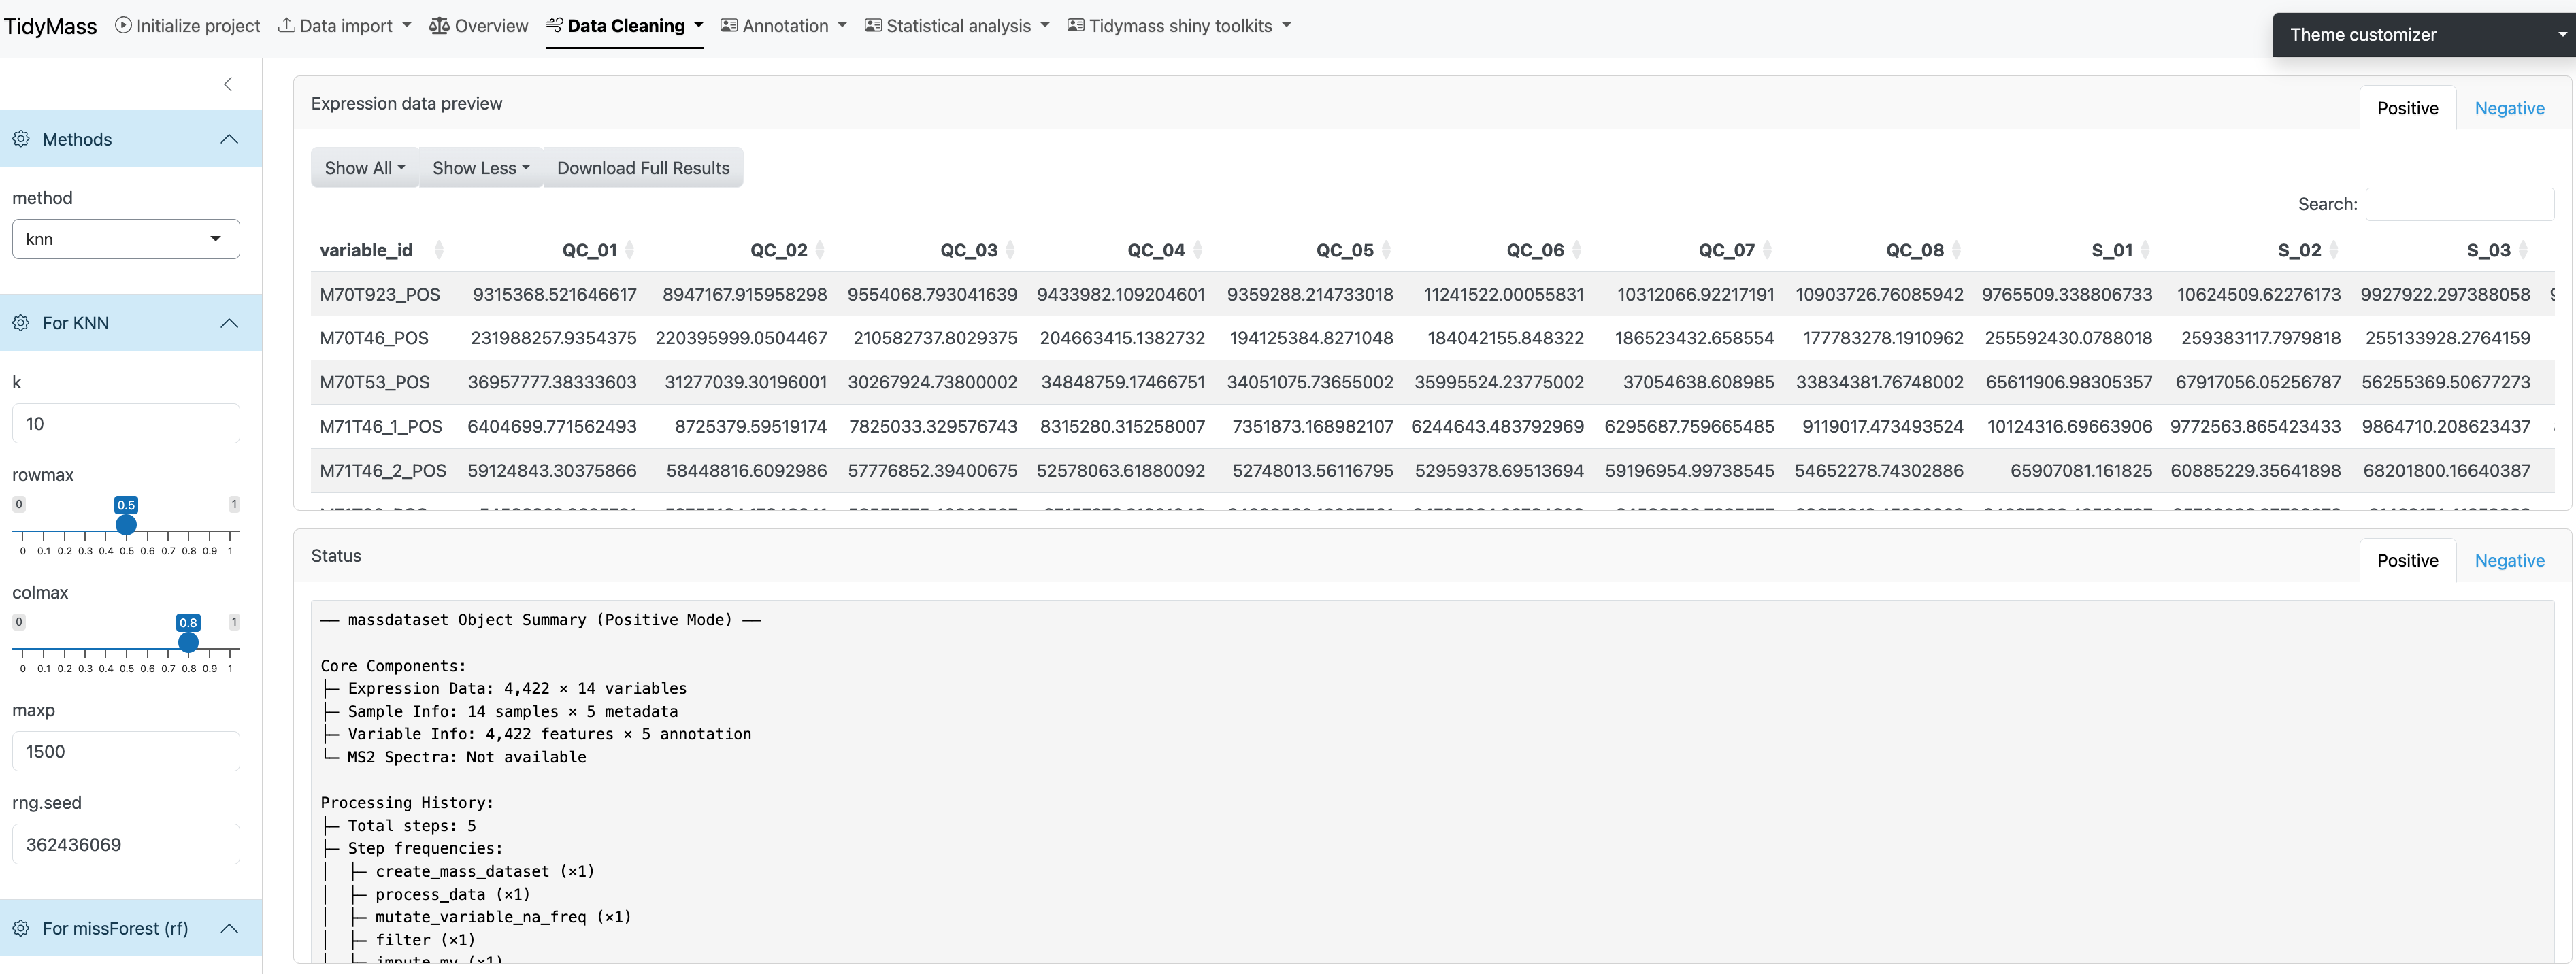This screenshot has height=974, width=2576.
Task: Click 'MS2 Spectra: Not available' status line
Action: [467, 757]
